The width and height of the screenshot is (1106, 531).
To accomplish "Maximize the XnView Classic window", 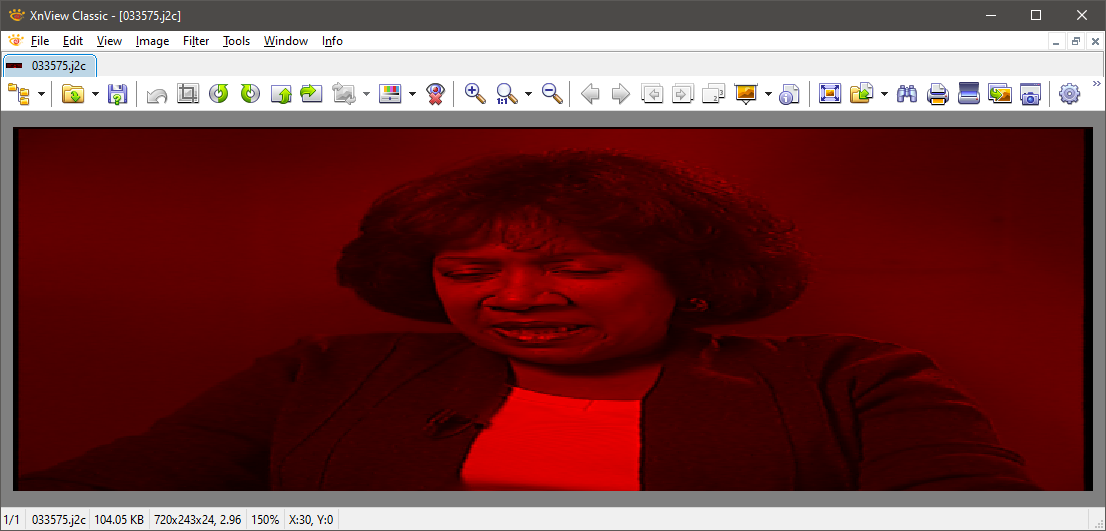I will pyautogui.click(x=1035, y=15).
